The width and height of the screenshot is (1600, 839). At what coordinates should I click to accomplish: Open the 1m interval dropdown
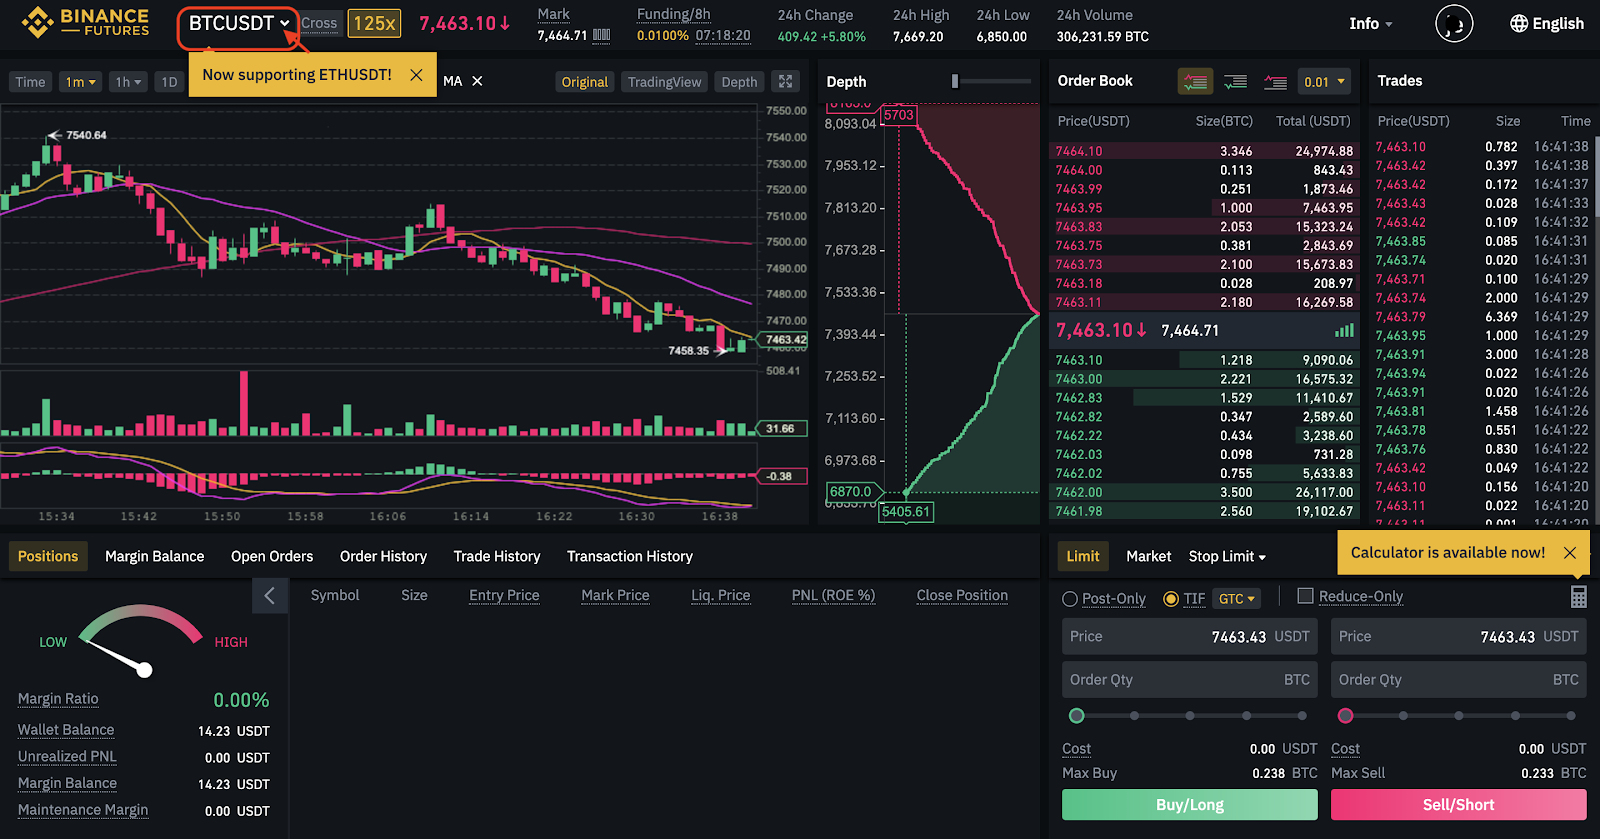81,82
